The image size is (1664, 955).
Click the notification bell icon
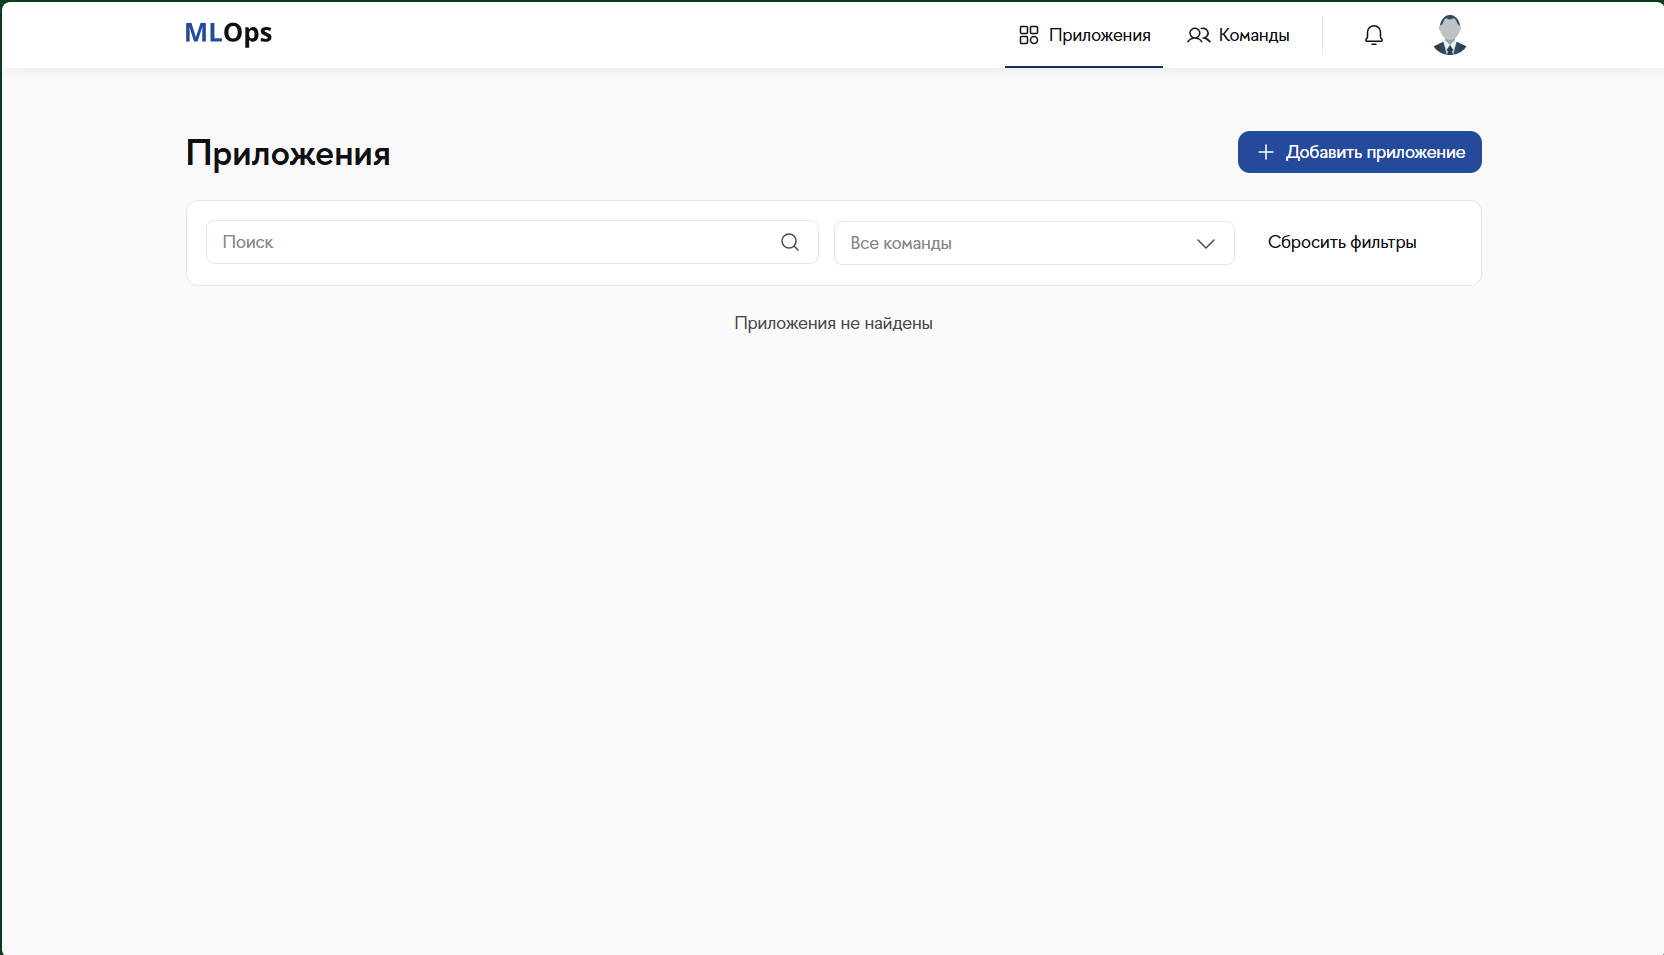[x=1374, y=35]
